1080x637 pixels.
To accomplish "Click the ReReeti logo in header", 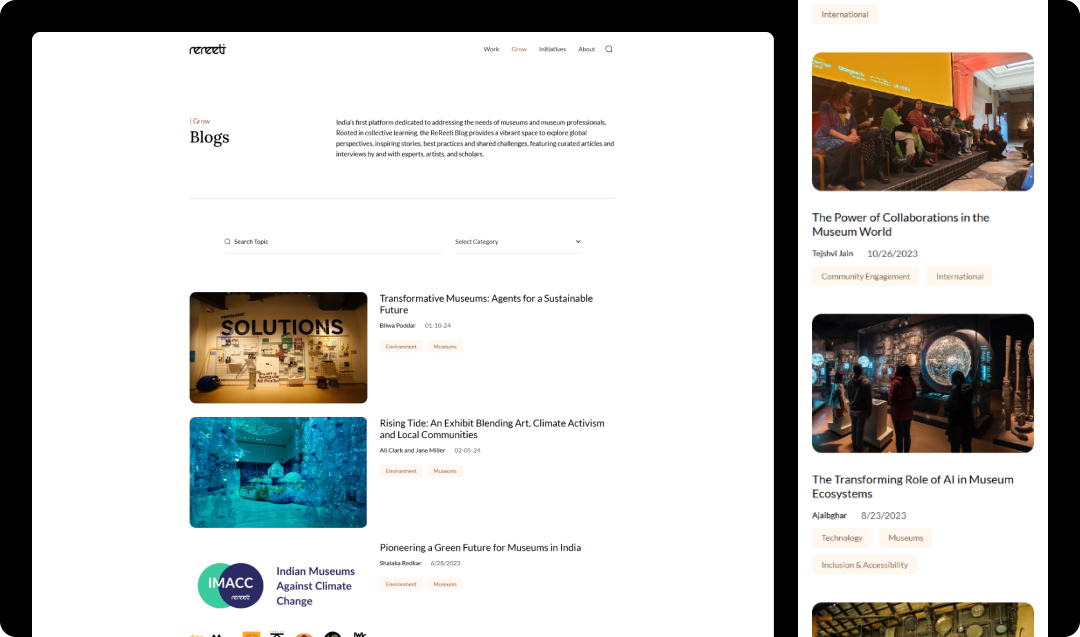I will tap(207, 49).
